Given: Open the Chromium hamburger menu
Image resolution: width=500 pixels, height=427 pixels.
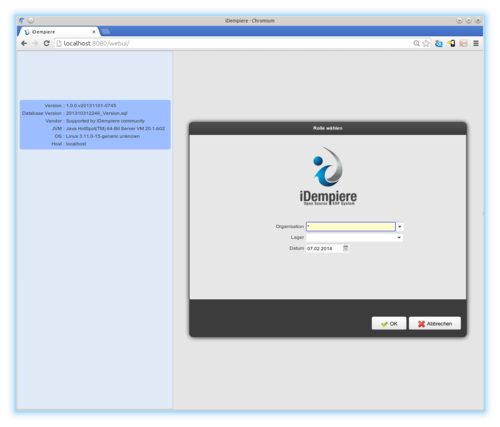Looking at the screenshot, I should coord(476,43).
